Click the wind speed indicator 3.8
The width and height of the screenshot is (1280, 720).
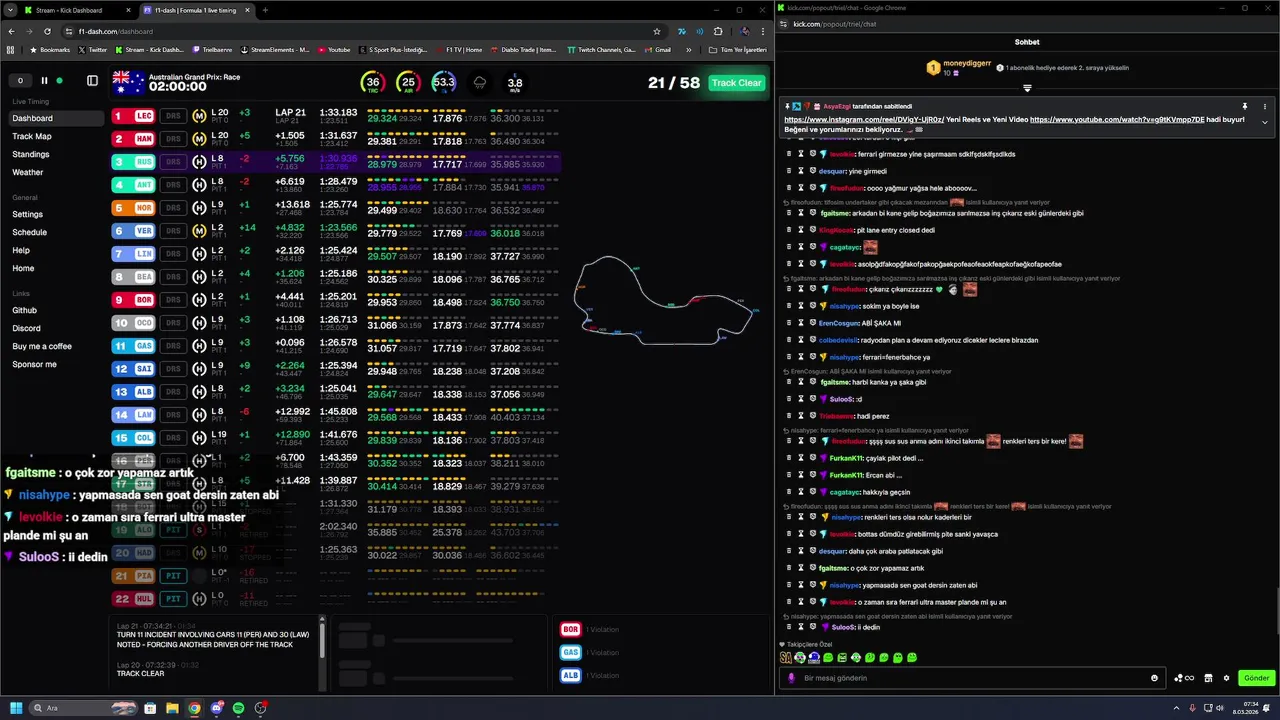515,83
